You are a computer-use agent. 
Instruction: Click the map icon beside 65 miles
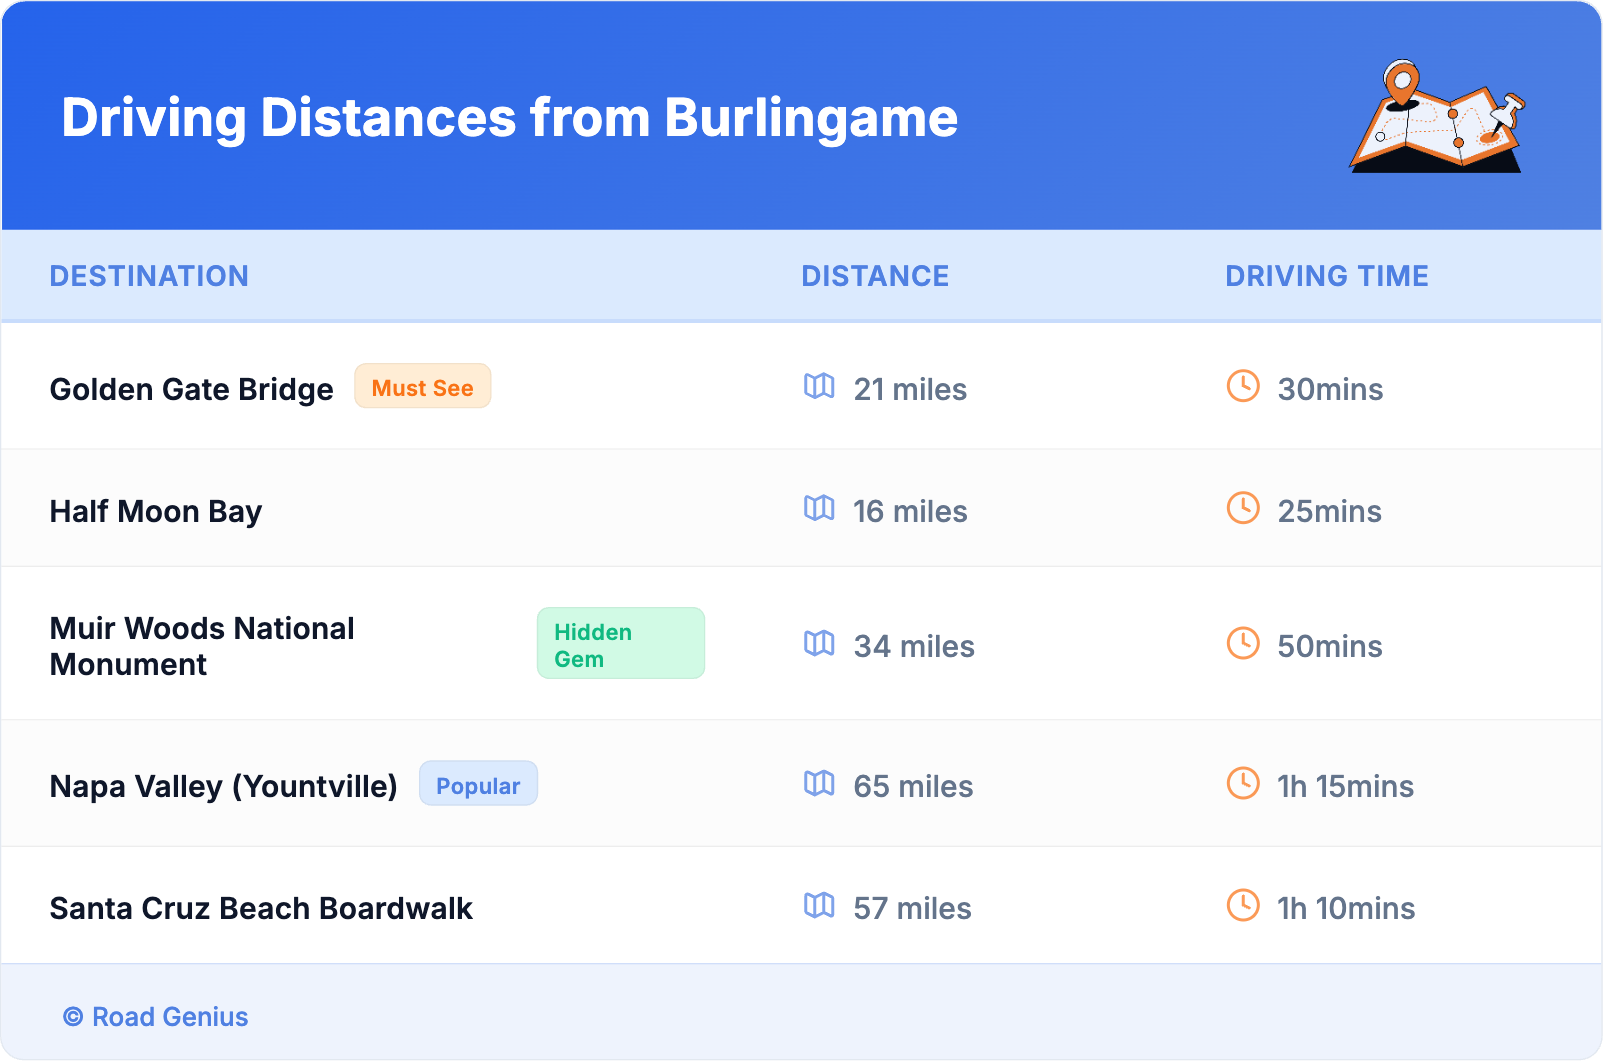pos(819,783)
